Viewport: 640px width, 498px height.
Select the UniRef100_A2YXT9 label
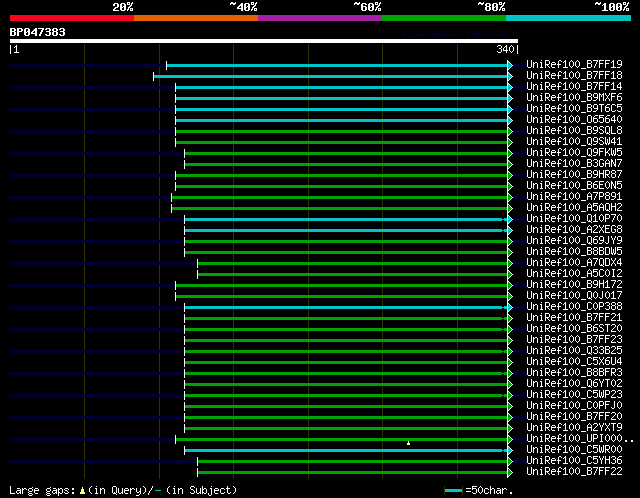574,428
